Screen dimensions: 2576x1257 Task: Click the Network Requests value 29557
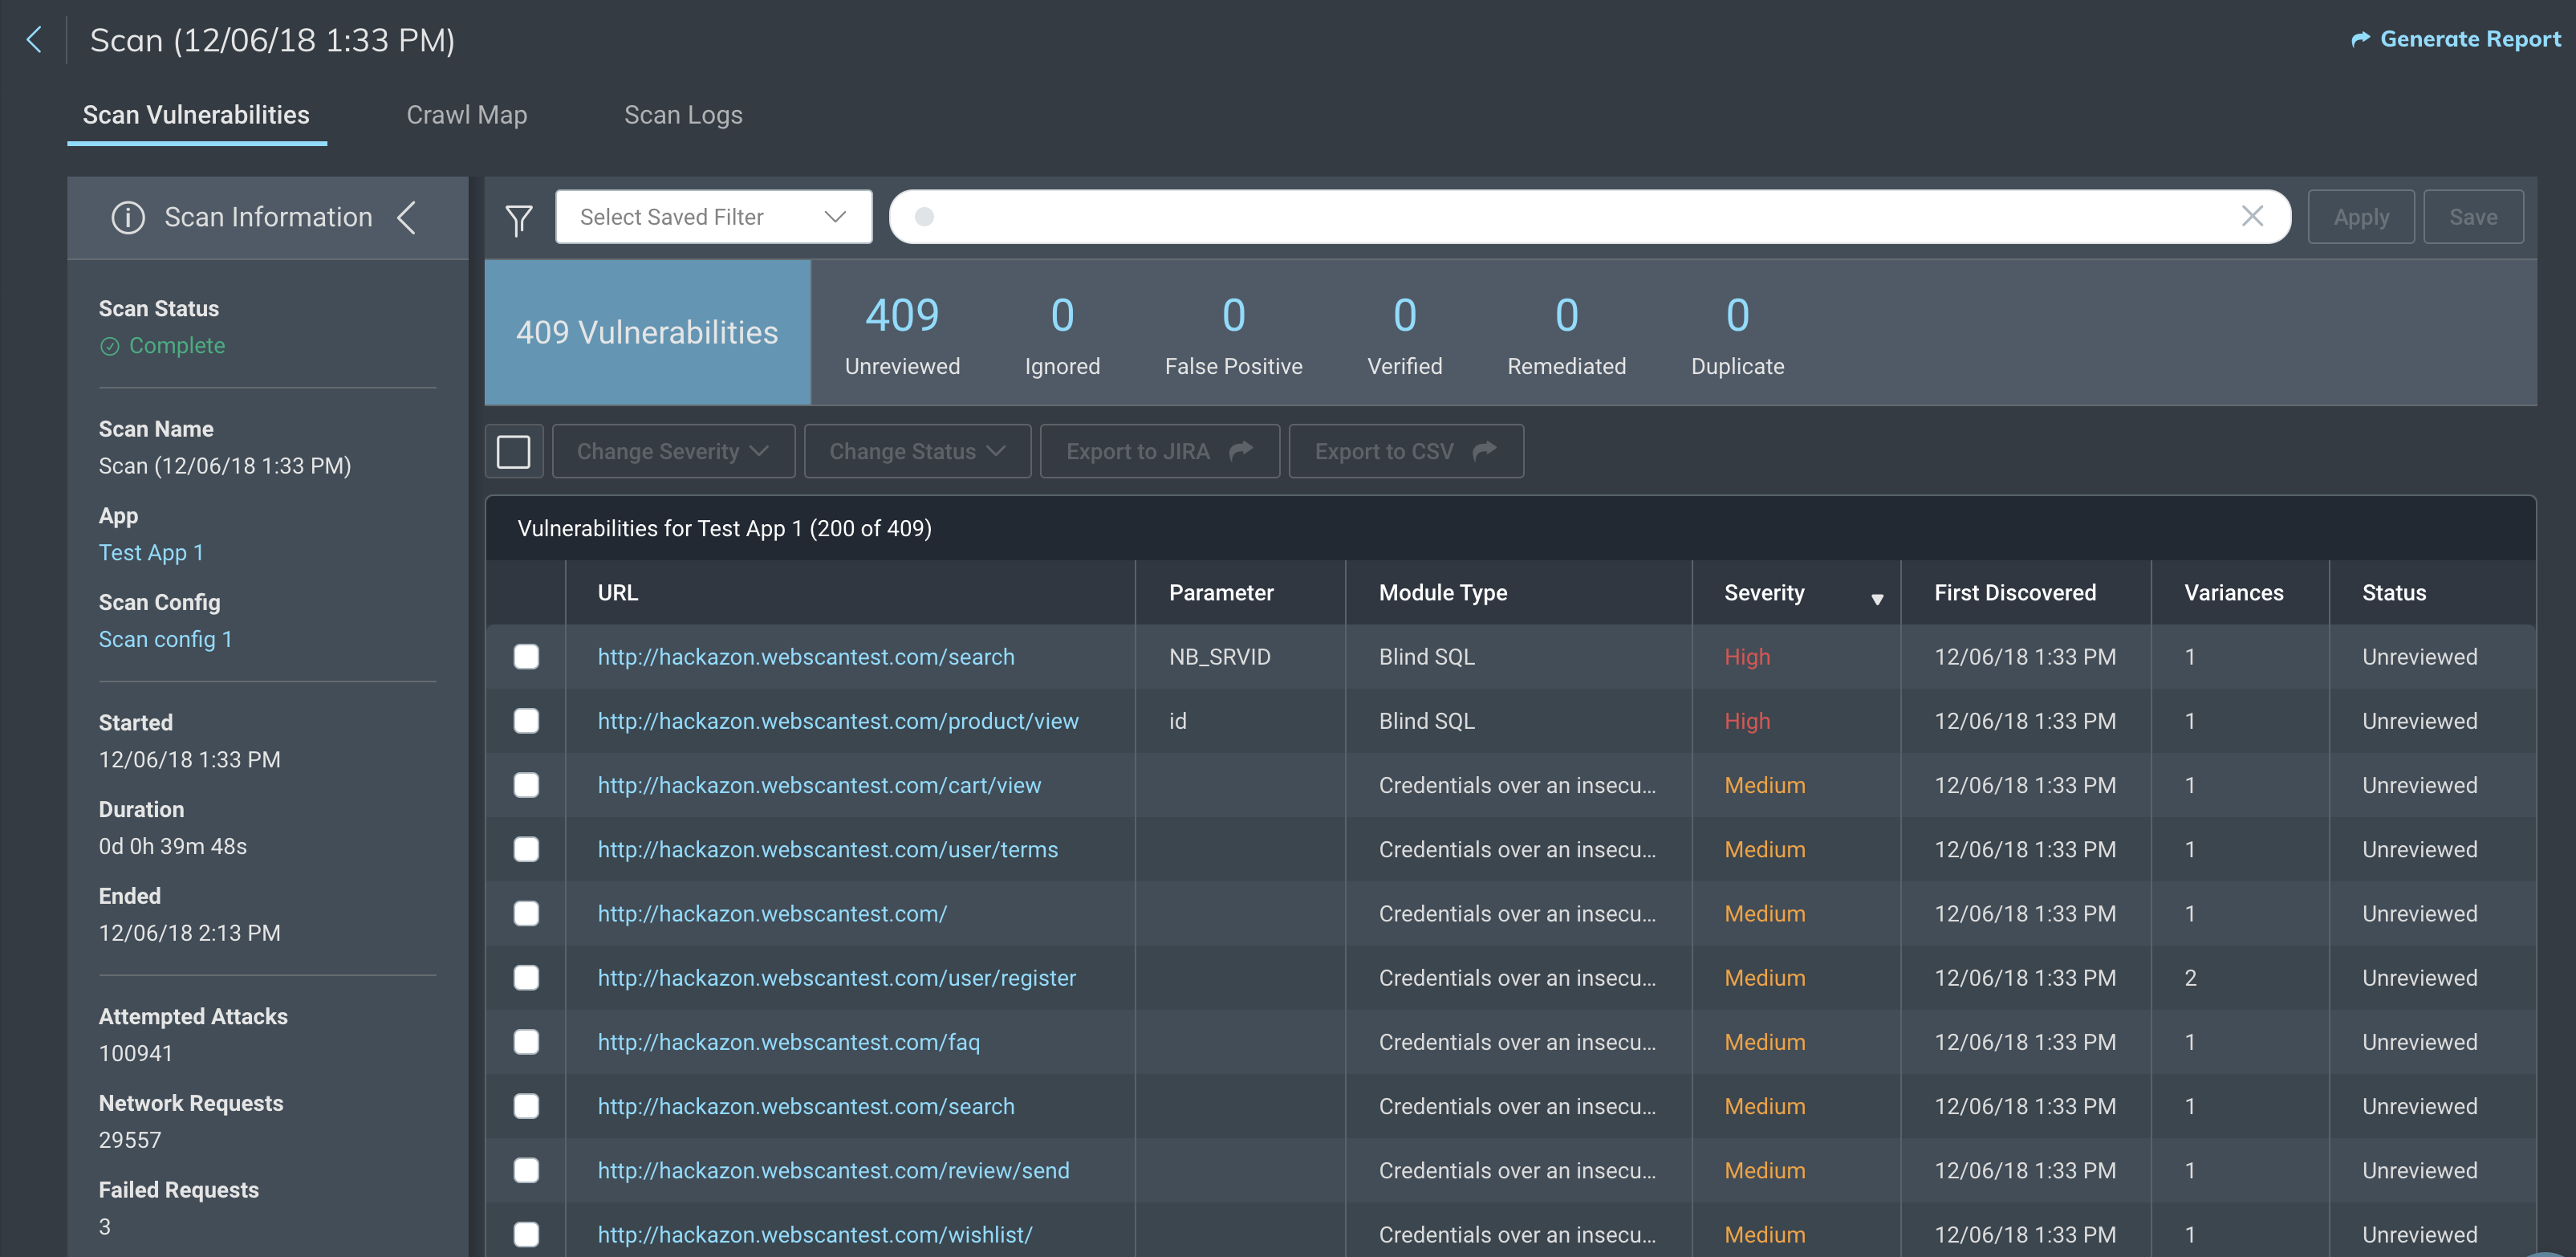(130, 1140)
